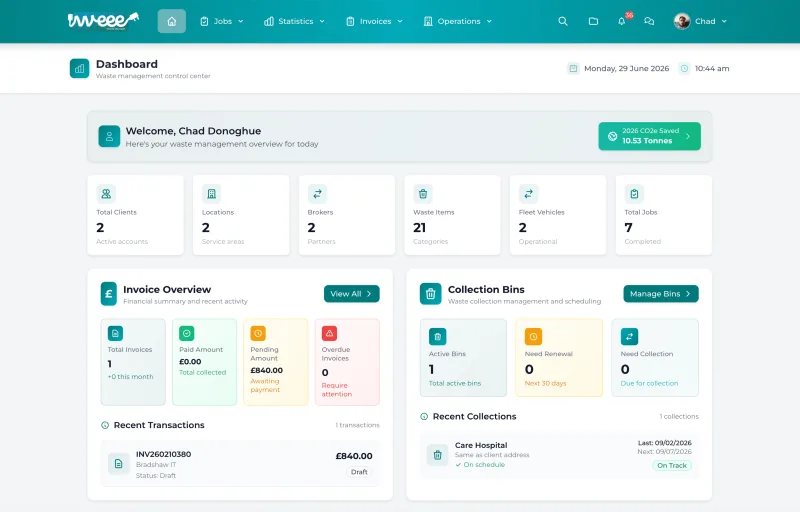
Task: Open the Chad user account dropdown
Action: 700,21
